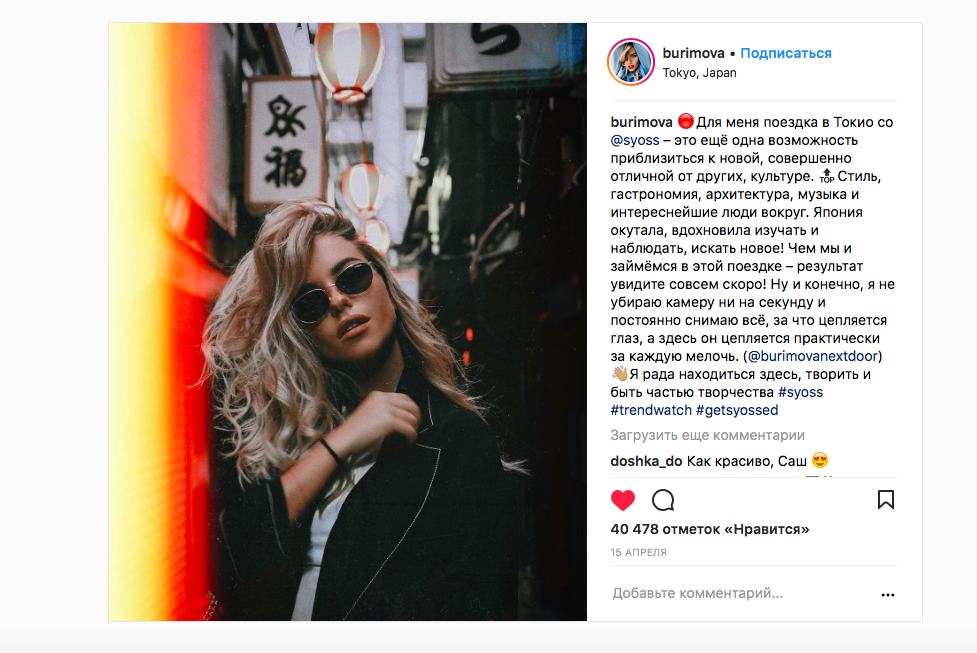Open burimova username in post header
Viewport: 977px width, 653px height.
(693, 54)
